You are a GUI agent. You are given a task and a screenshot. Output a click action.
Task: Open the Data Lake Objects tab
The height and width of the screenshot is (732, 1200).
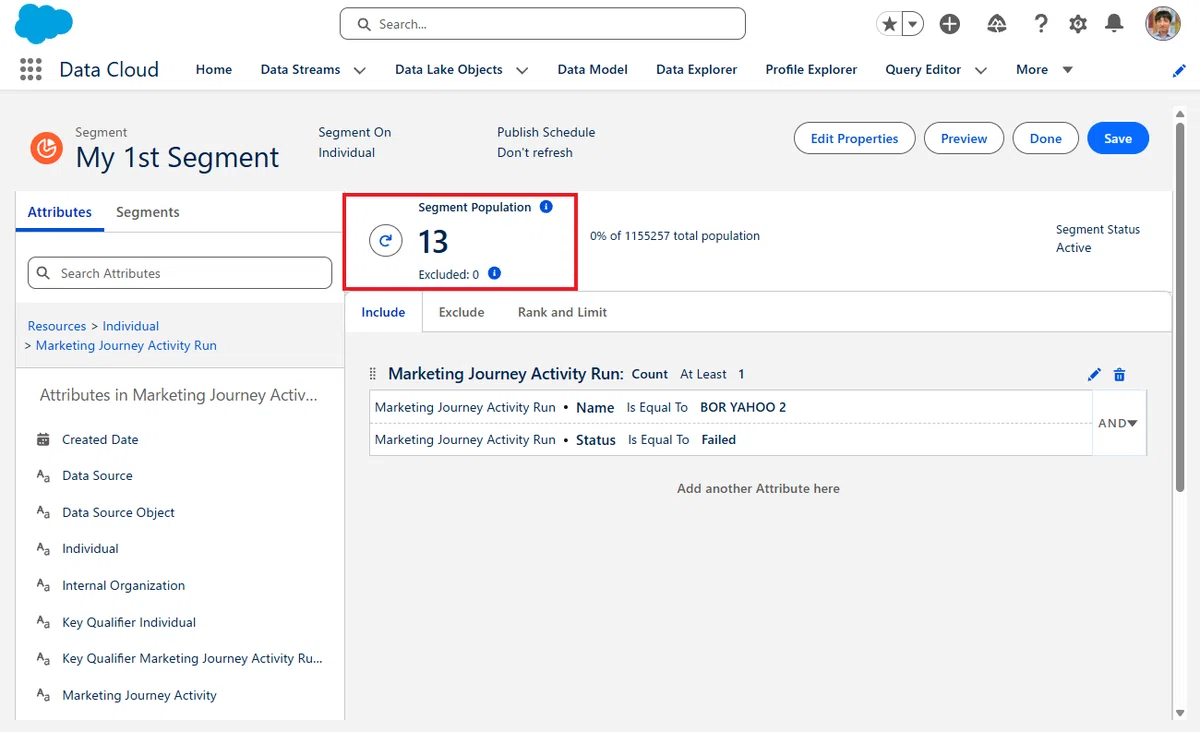[x=449, y=70]
